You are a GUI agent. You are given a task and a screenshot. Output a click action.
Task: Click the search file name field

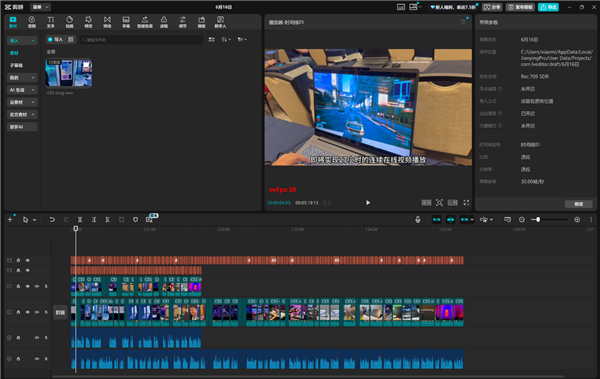(142, 39)
